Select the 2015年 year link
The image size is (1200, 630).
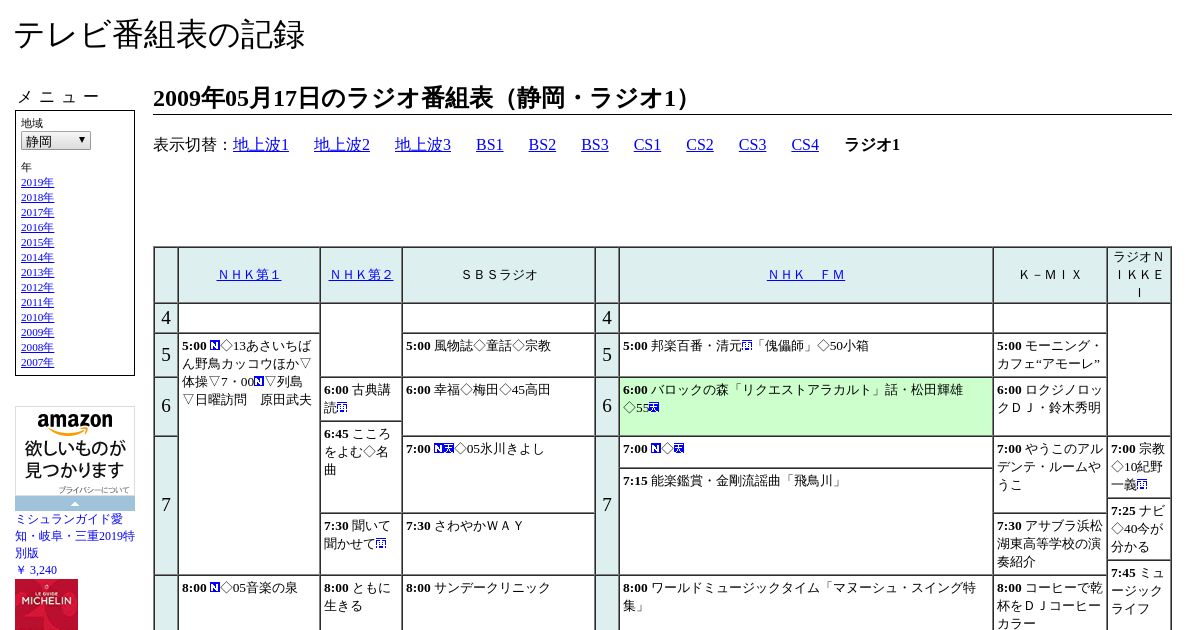[37, 242]
